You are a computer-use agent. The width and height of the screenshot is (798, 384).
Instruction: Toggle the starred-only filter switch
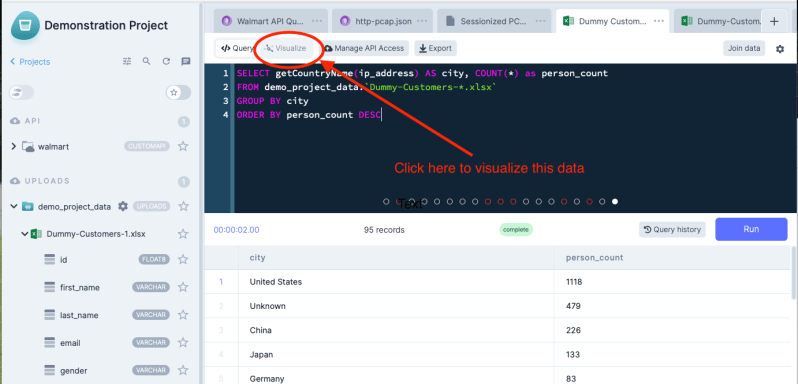coord(179,93)
